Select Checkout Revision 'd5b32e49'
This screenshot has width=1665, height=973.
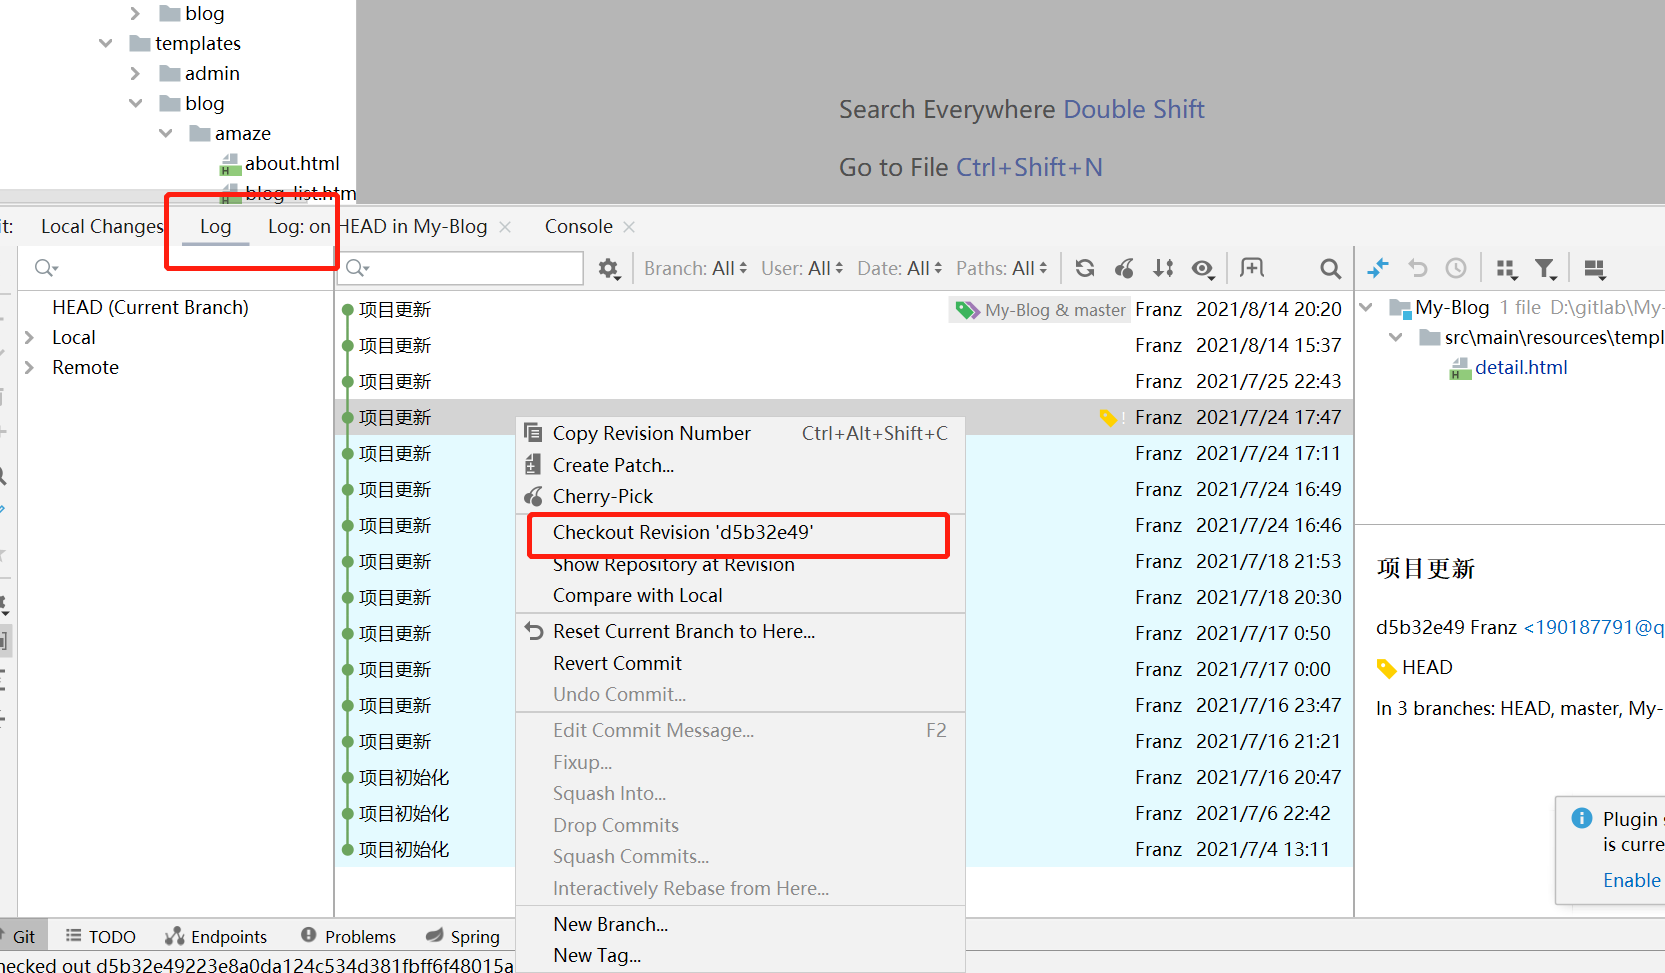pyautogui.click(x=683, y=532)
